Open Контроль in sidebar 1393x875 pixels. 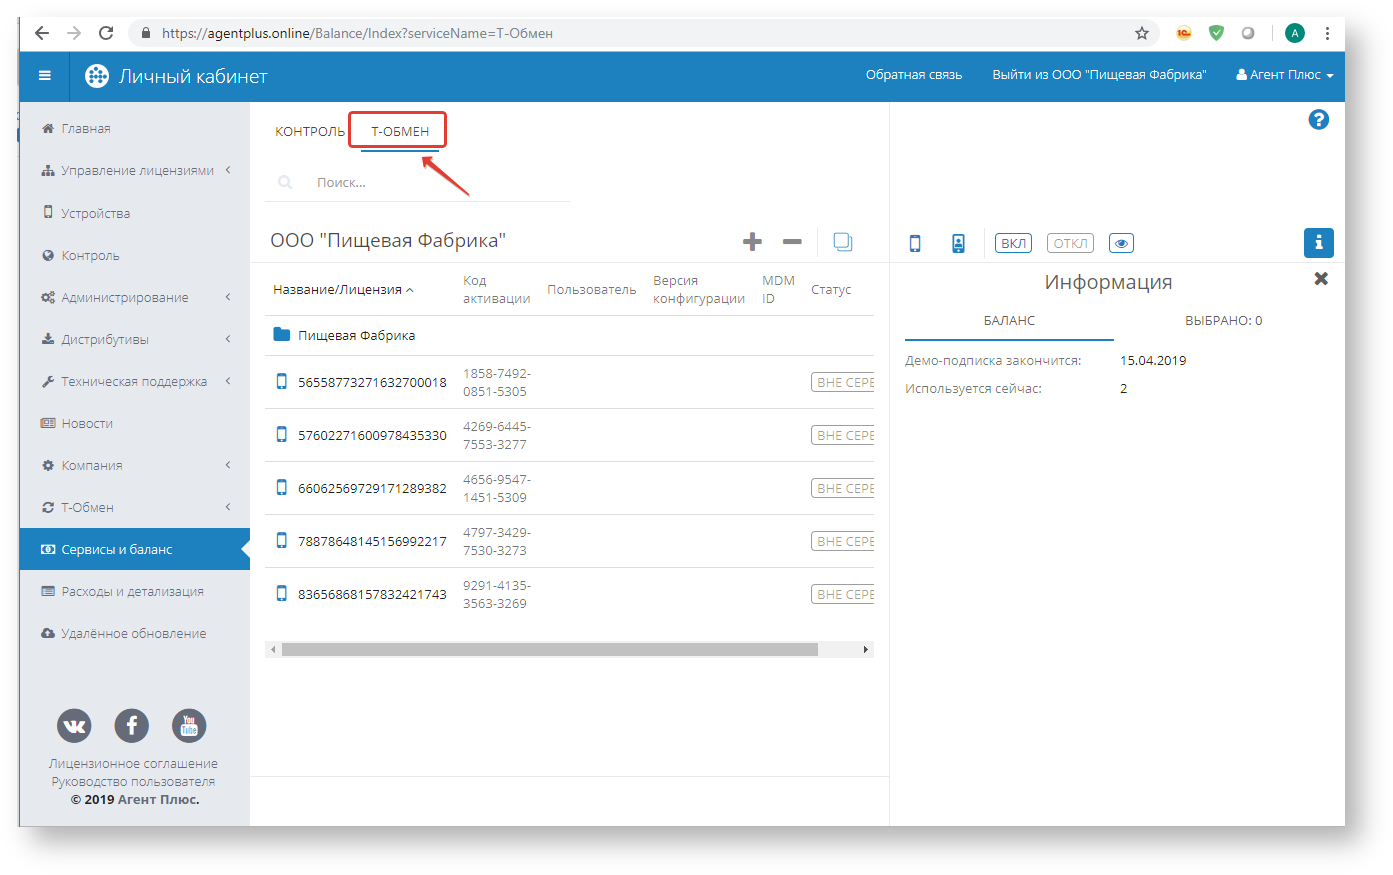[135, 255]
